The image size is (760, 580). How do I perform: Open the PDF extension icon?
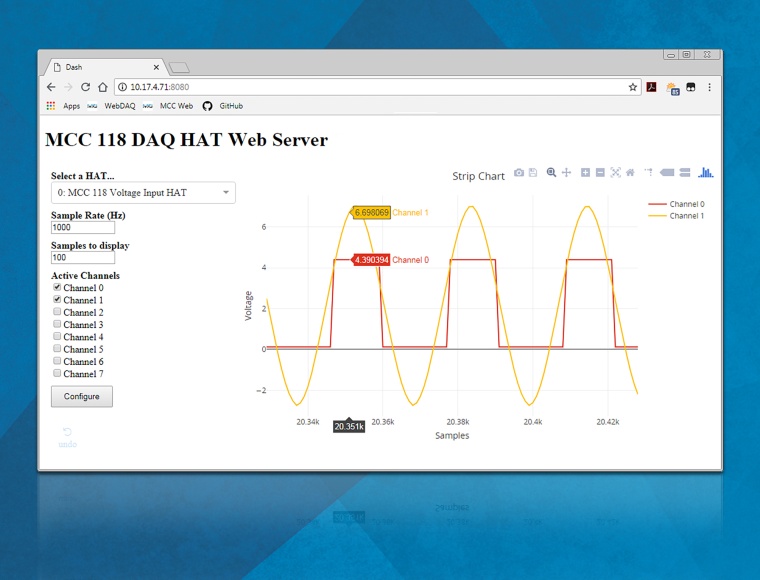pos(651,87)
